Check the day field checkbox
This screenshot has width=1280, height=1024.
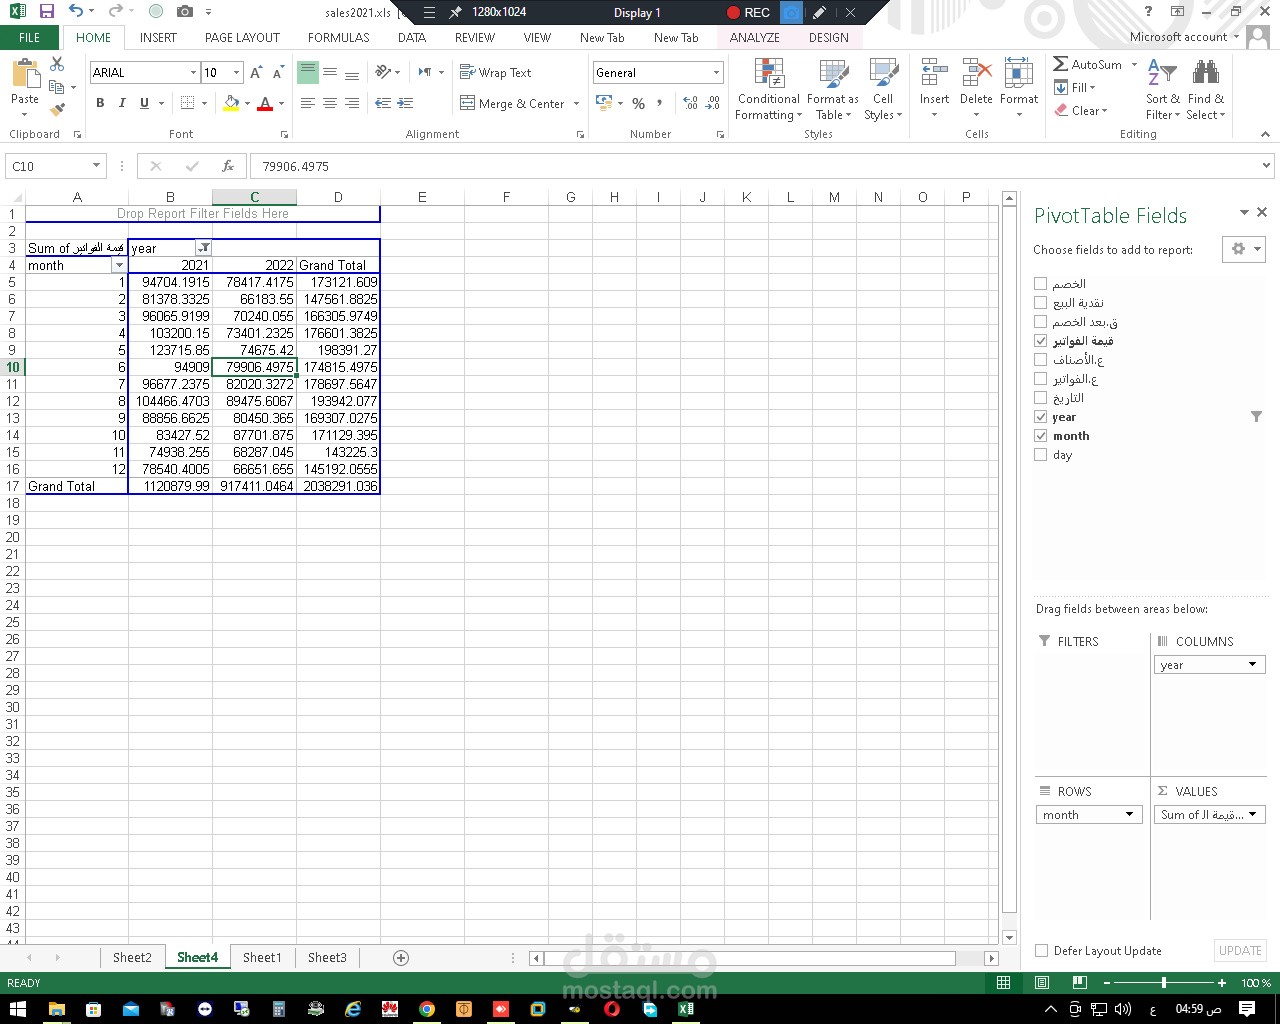[1040, 455]
